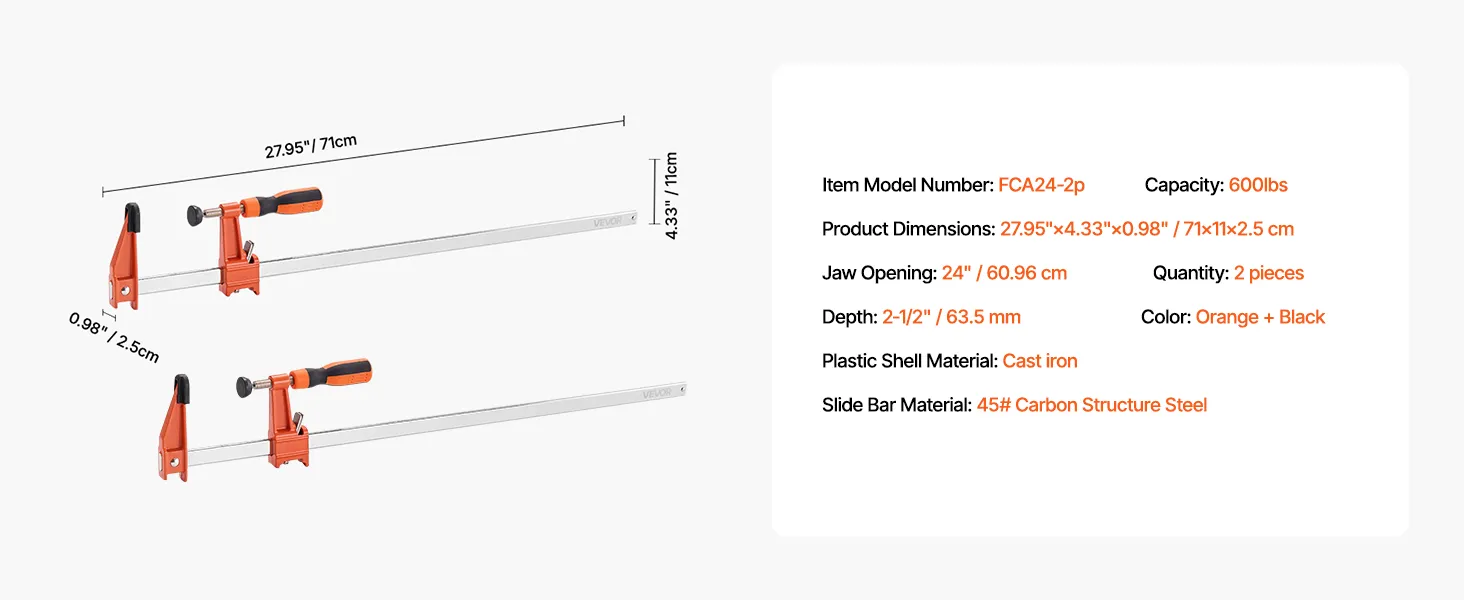Click the Capacity value 600lbs

click(1258, 185)
